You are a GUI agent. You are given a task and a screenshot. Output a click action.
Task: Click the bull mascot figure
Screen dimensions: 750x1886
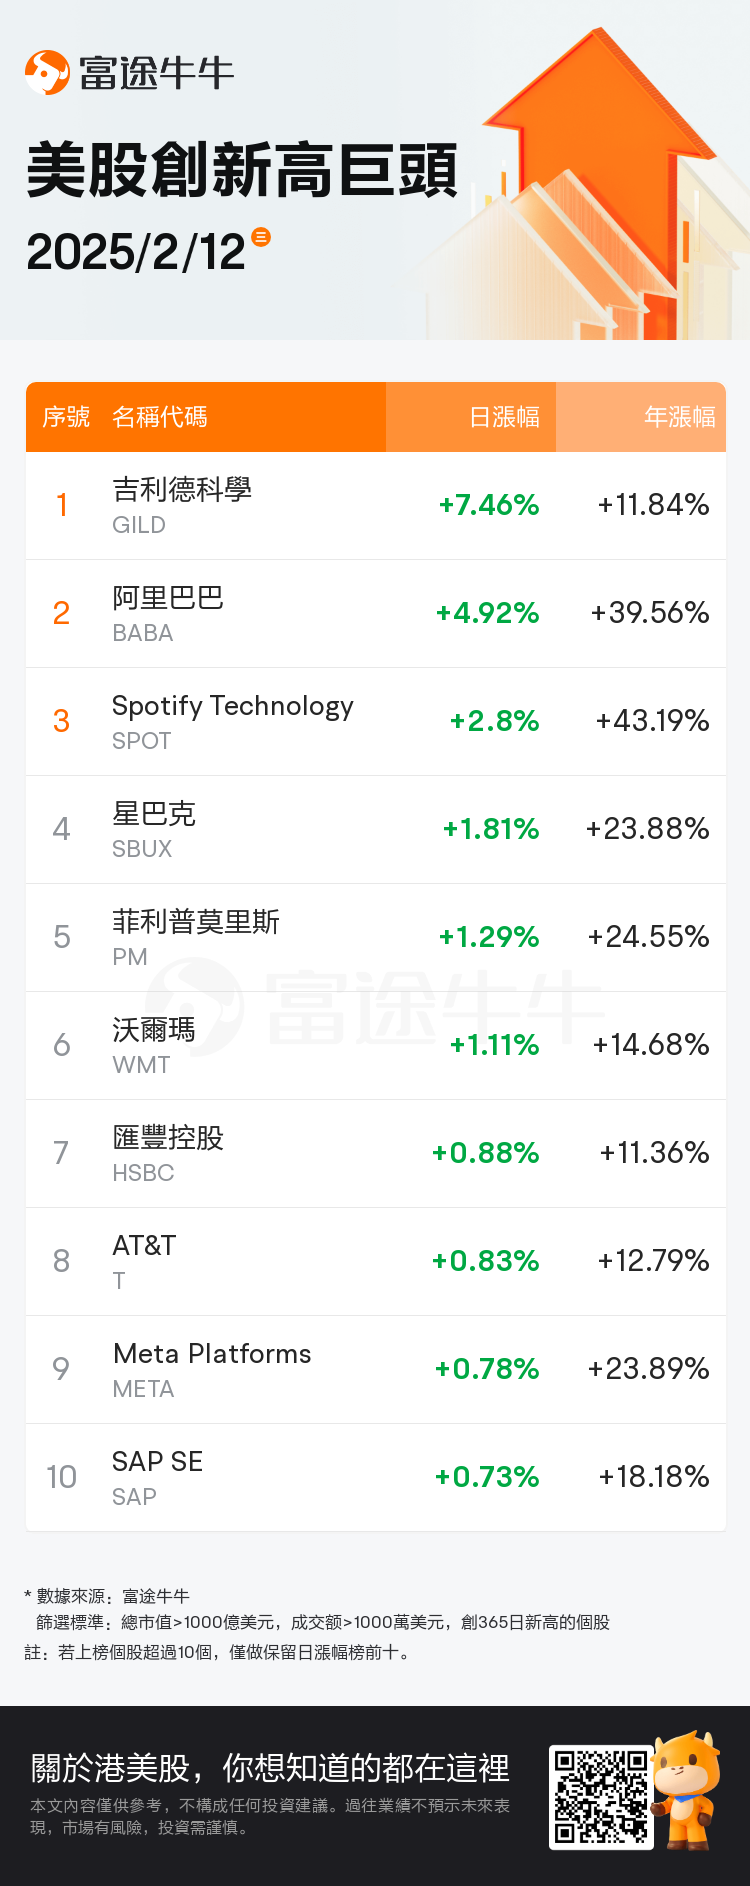tap(686, 1790)
